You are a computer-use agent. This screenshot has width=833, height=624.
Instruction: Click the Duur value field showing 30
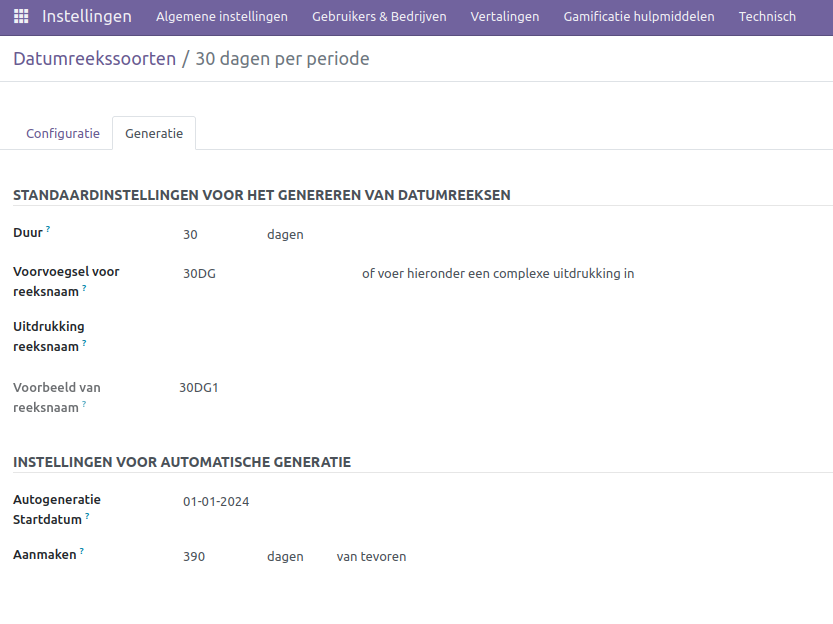pyautogui.click(x=190, y=234)
